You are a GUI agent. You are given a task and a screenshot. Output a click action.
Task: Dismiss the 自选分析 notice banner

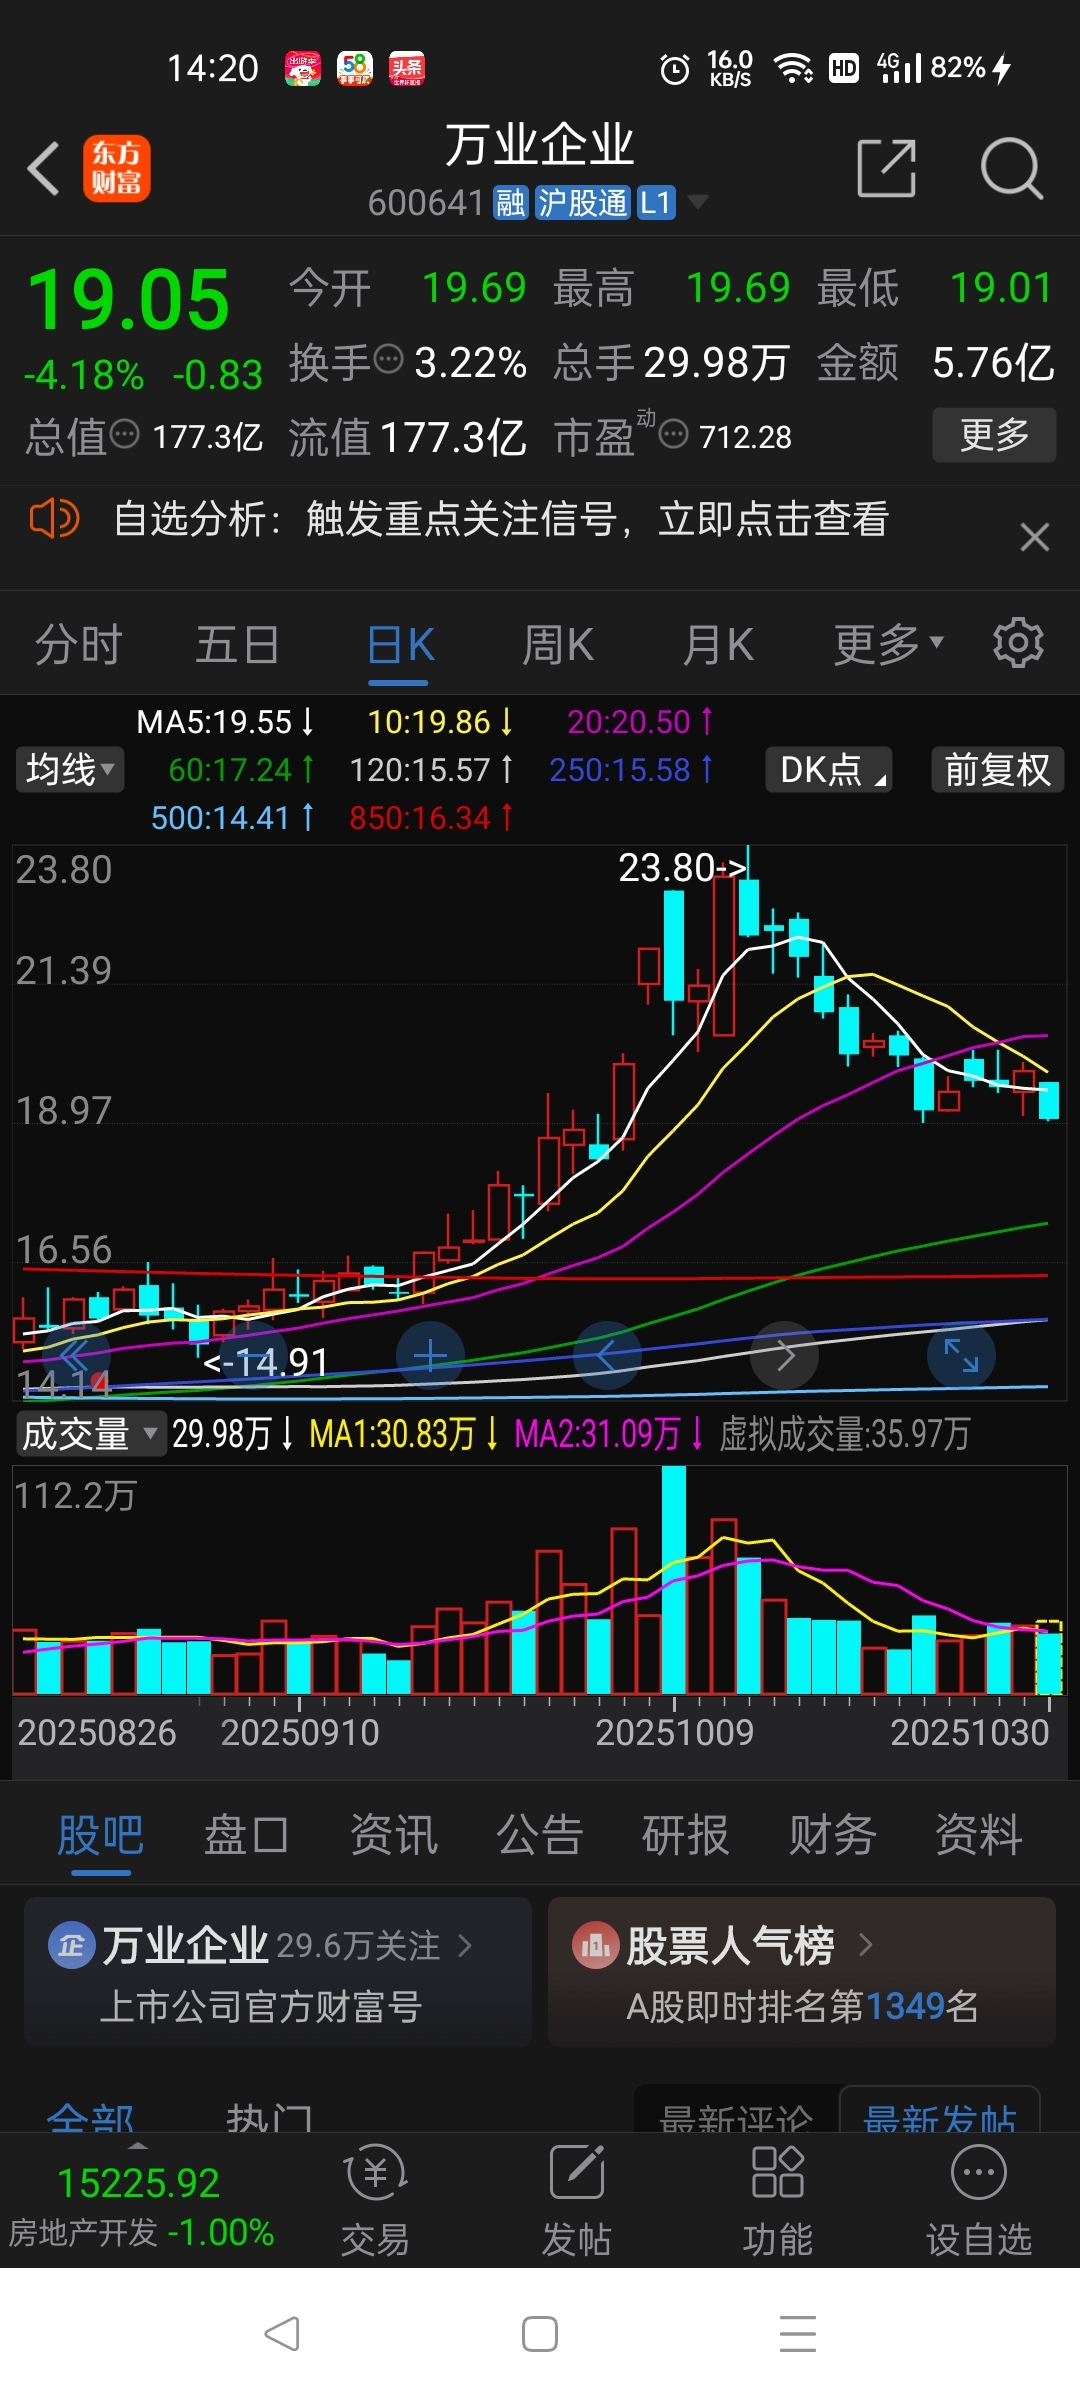1034,537
